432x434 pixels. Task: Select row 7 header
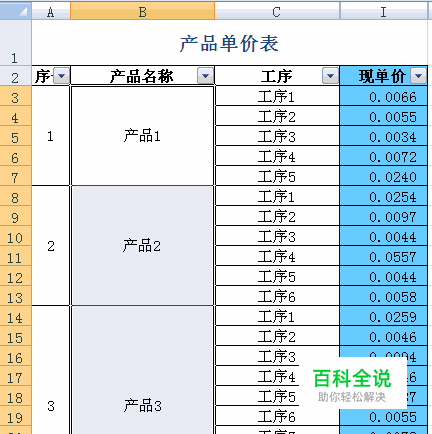[16, 176]
